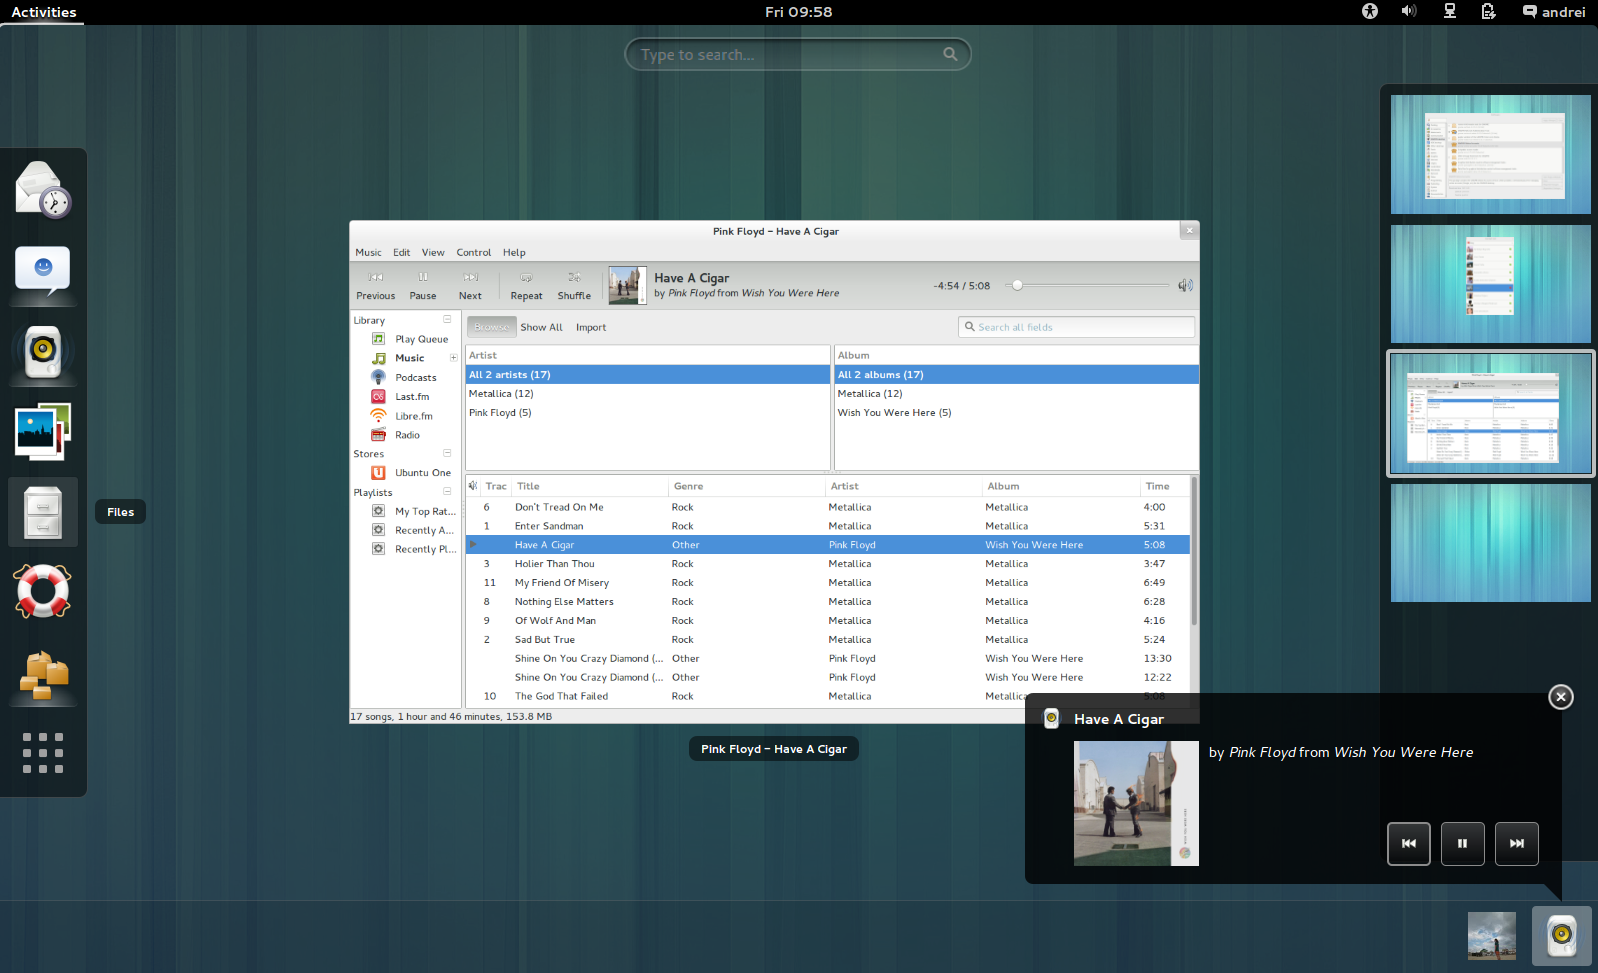Toggle Repeat mode

pyautogui.click(x=526, y=285)
